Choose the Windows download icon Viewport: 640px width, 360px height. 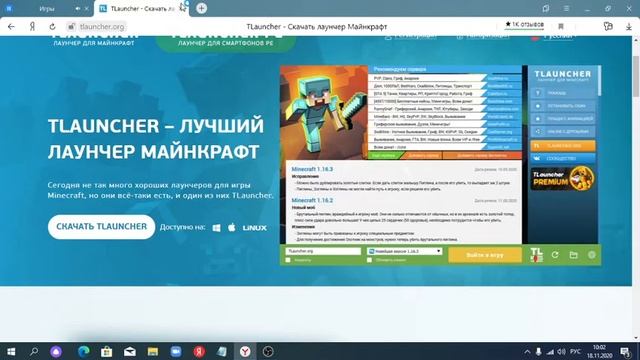216,227
